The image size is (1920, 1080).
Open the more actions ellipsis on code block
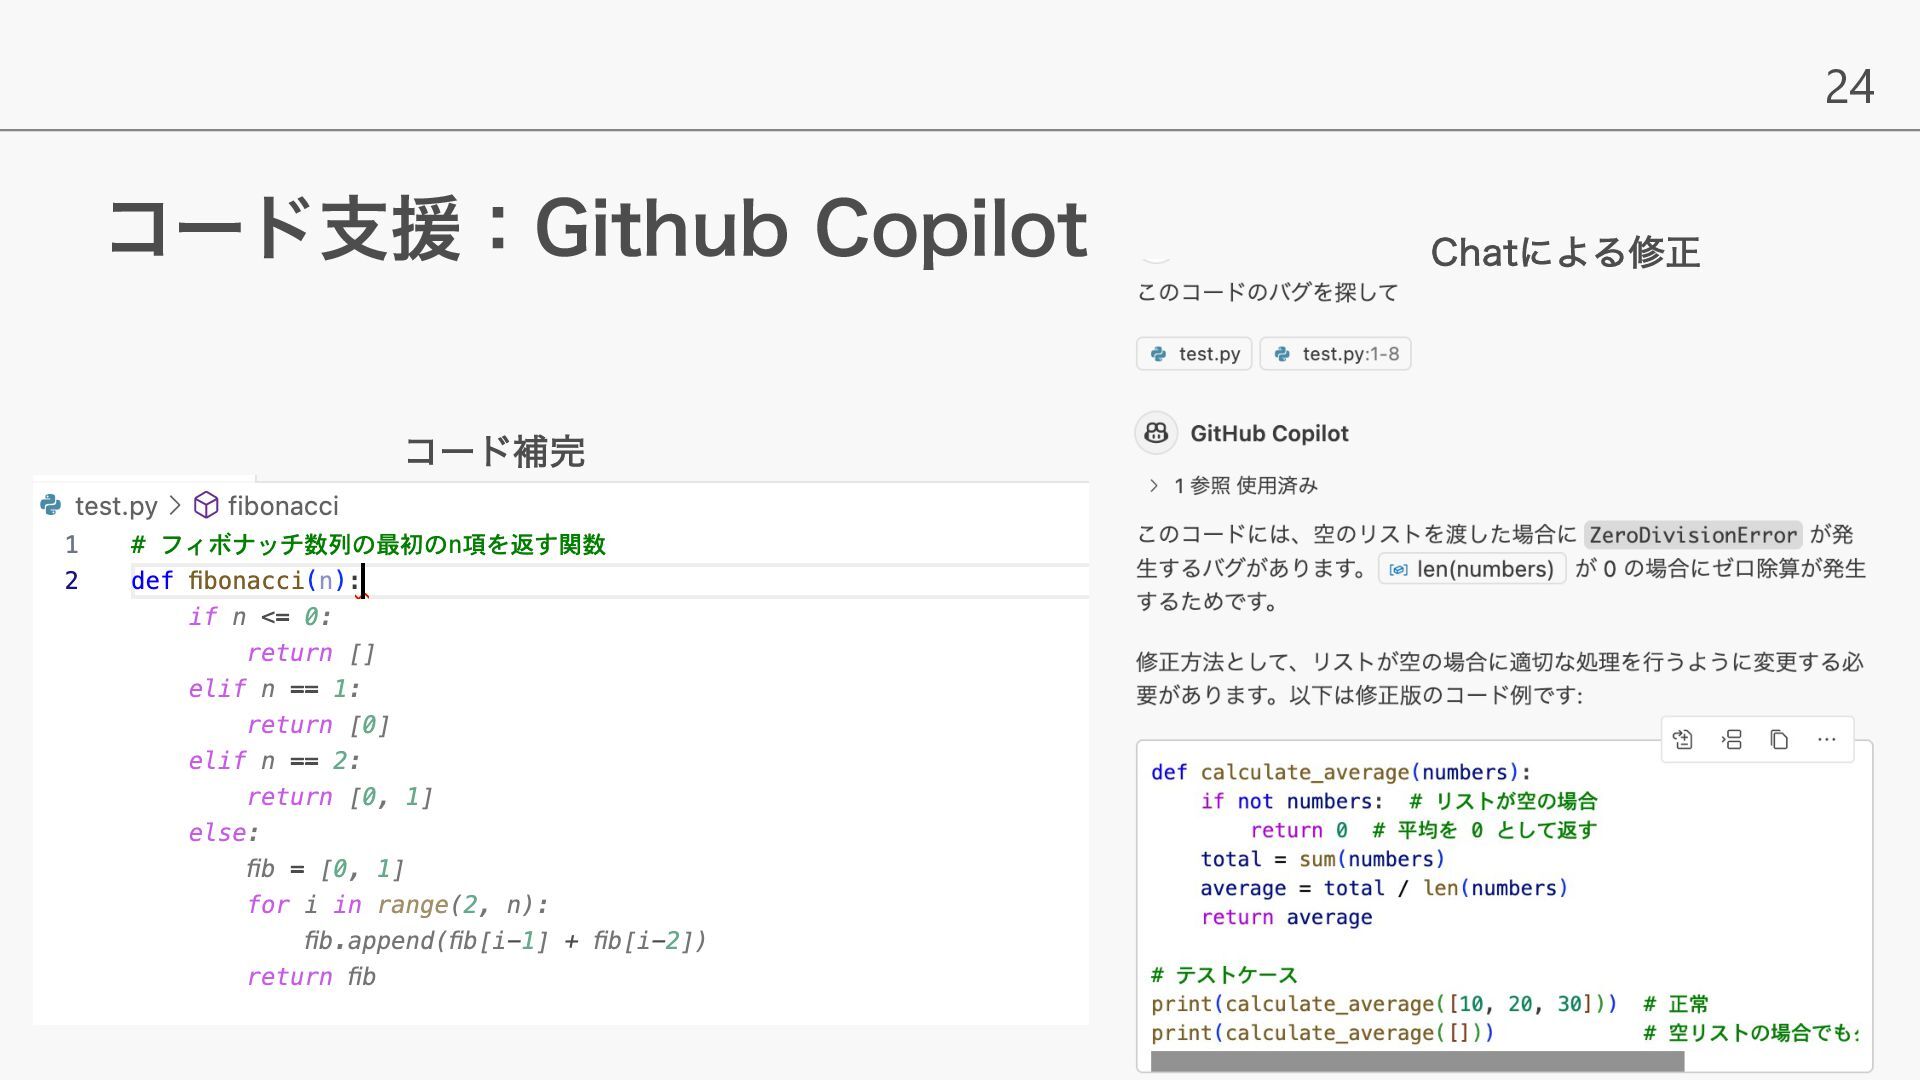[1827, 740]
